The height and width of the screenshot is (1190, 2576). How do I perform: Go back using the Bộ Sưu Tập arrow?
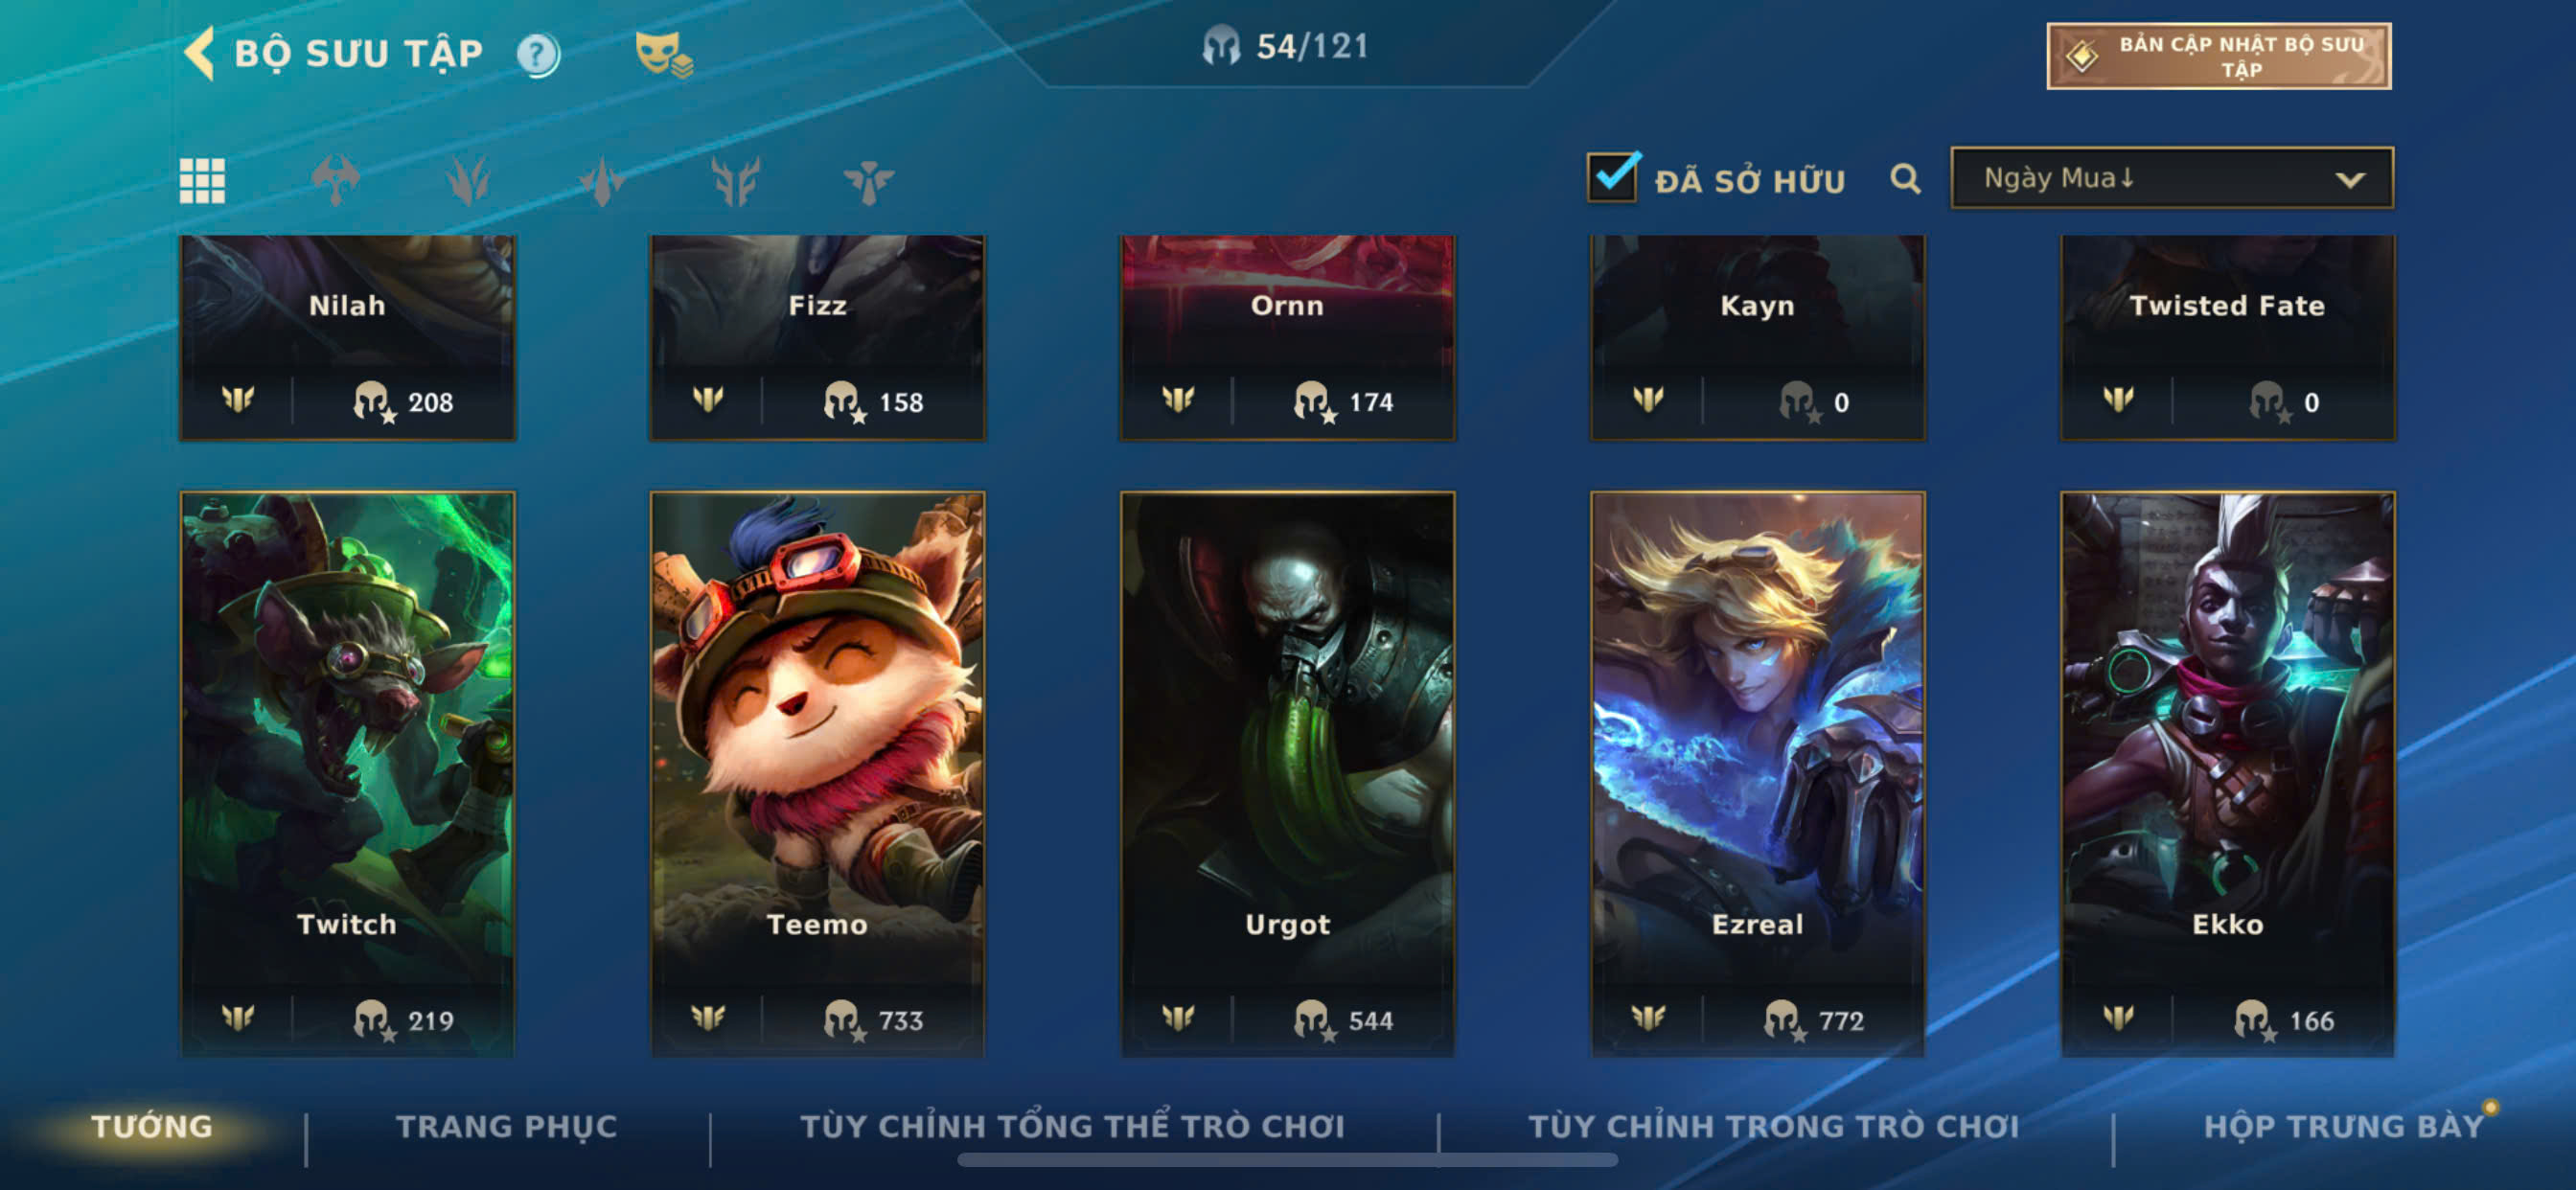click(199, 52)
